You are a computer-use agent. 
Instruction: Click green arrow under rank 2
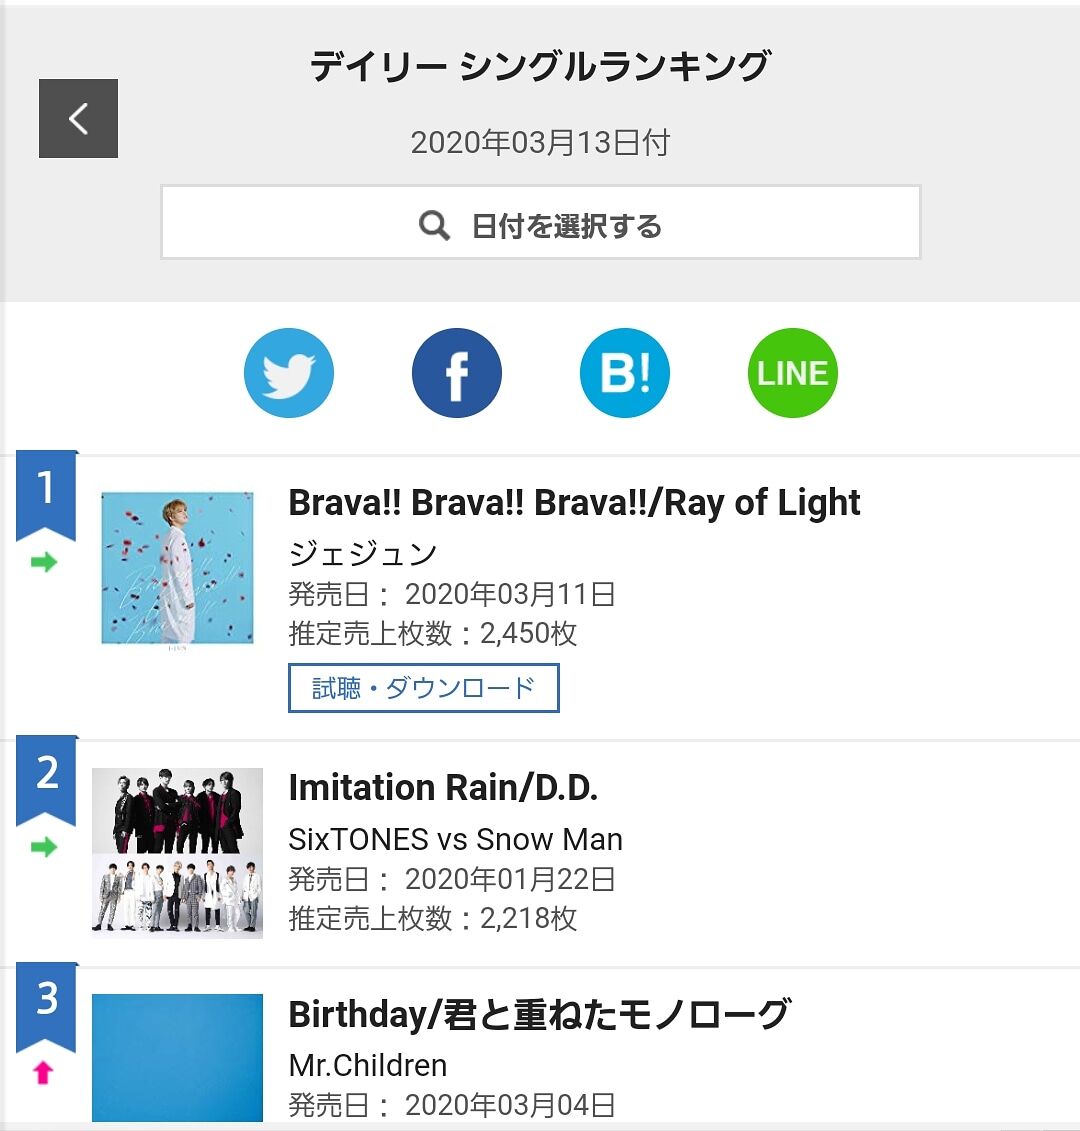[44, 847]
